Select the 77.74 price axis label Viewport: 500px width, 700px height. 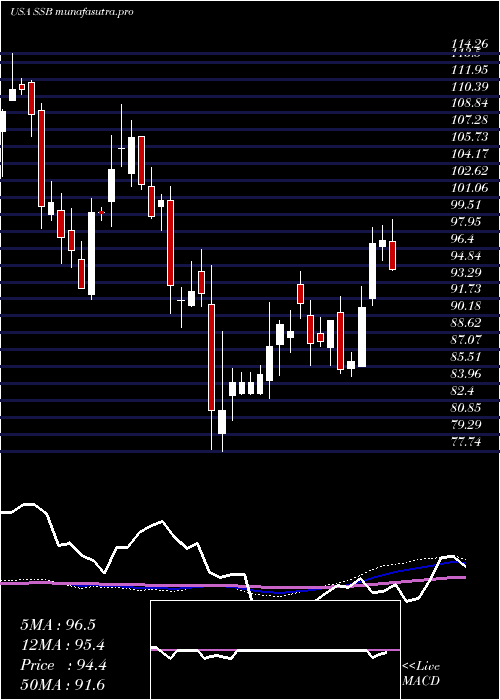point(468,442)
